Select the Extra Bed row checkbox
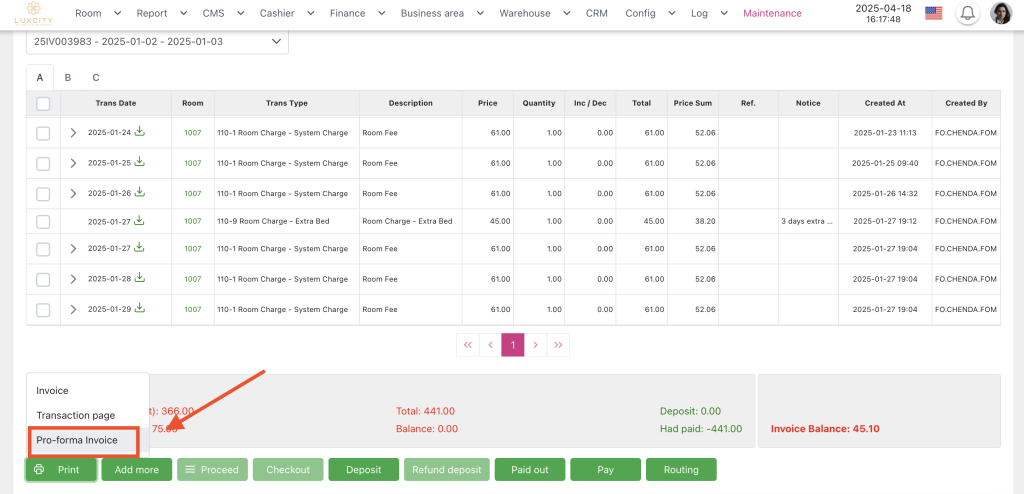 click(x=43, y=221)
